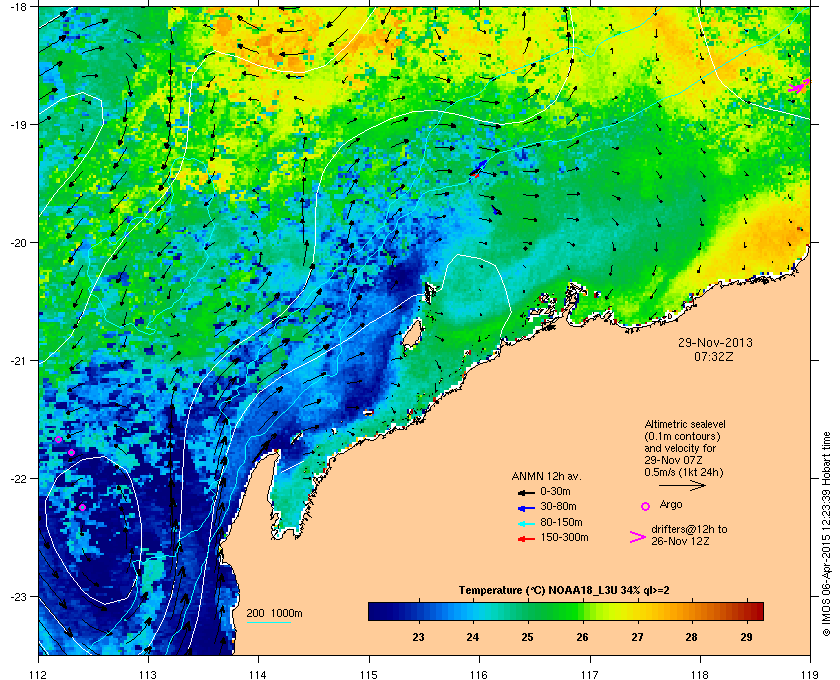Click the -19 latitude axis label

18,124
